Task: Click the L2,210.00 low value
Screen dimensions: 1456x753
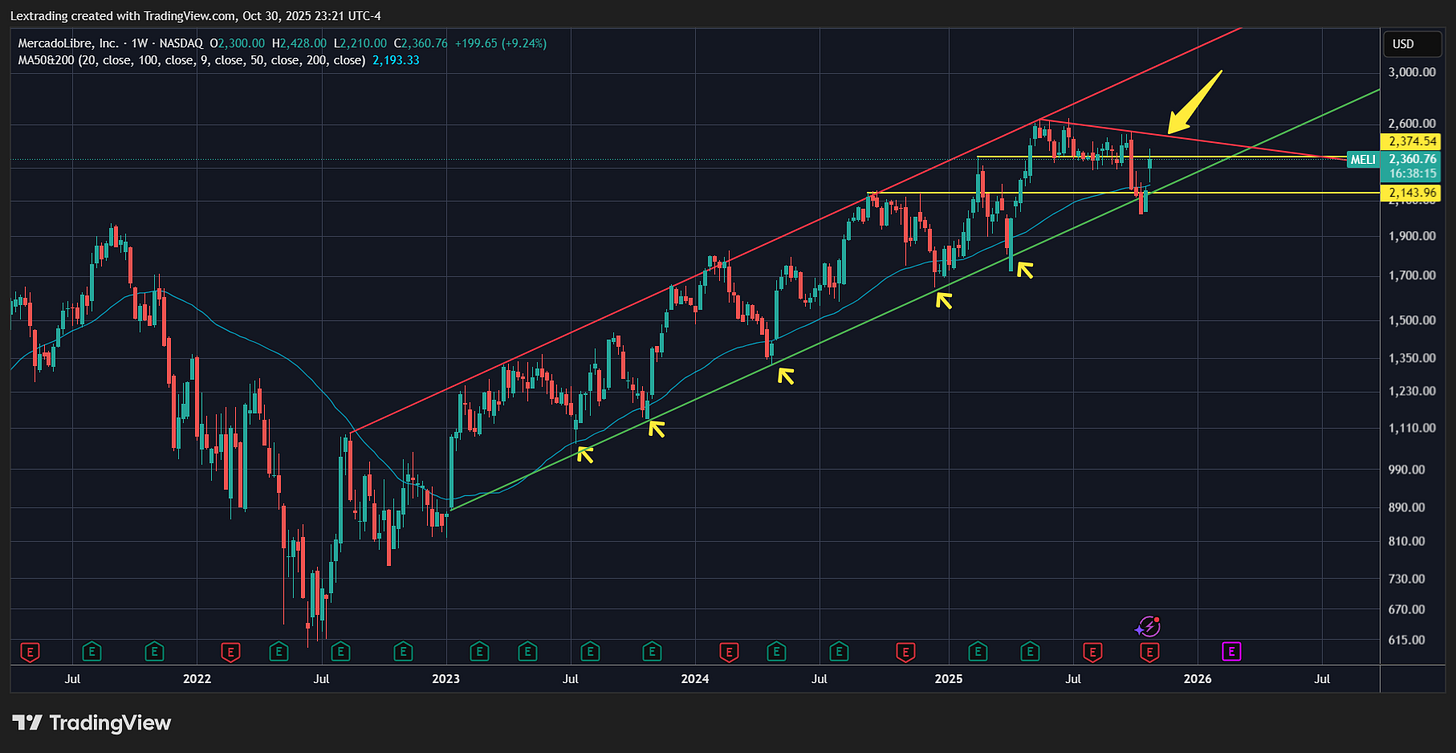Action: 361,44
